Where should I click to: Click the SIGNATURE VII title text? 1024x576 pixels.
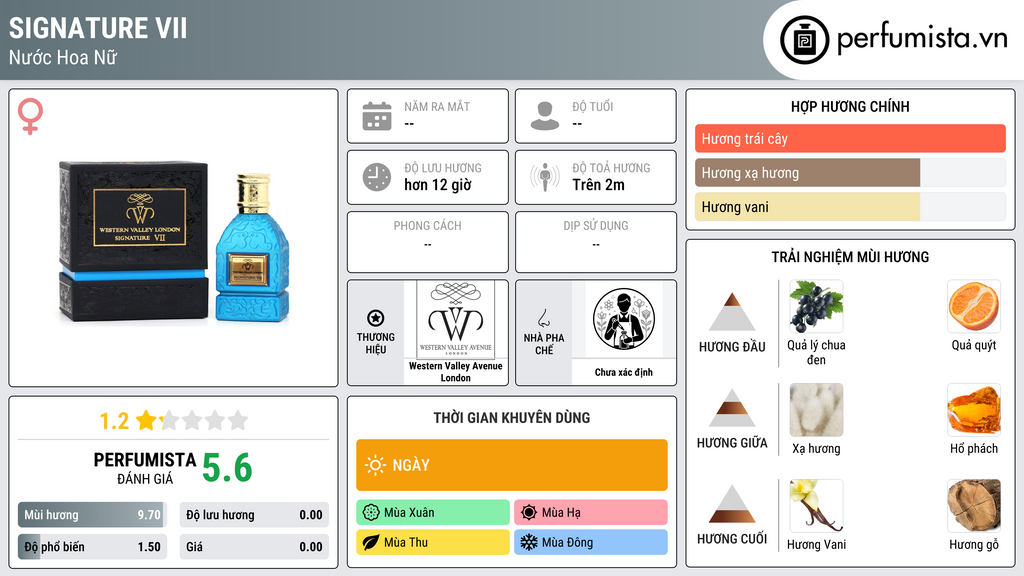[x=98, y=29]
